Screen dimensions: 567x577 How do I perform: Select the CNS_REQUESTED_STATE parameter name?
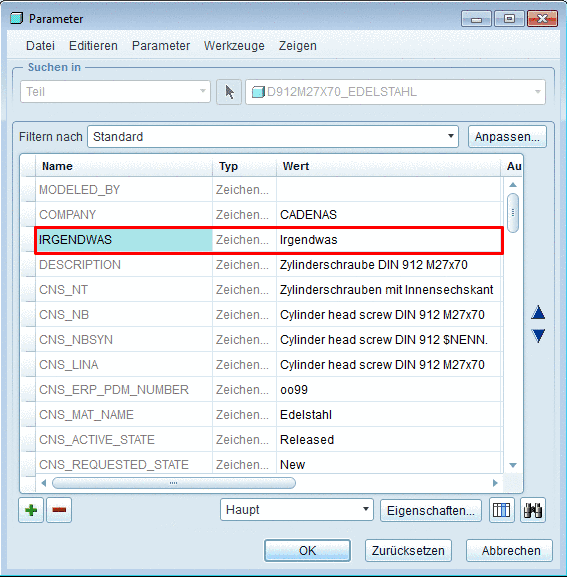coord(114,465)
